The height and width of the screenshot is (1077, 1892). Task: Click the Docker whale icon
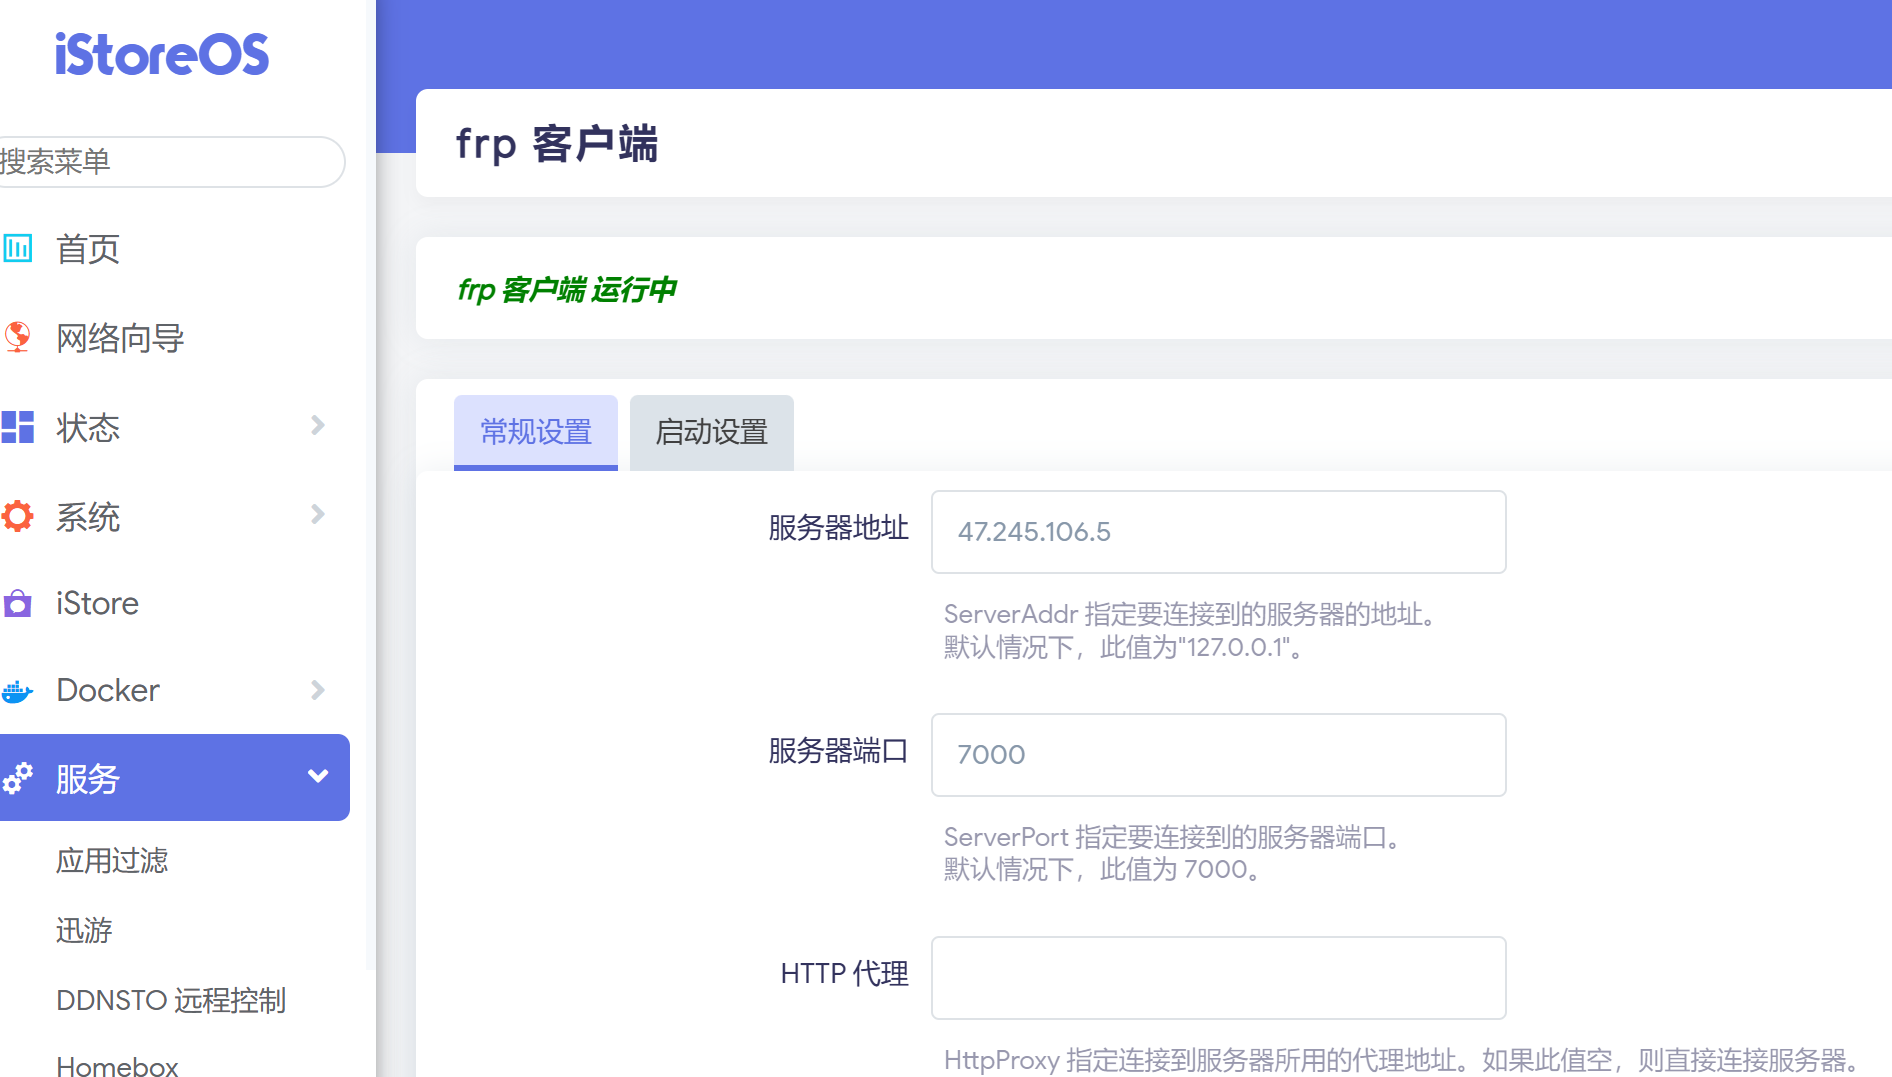17,690
